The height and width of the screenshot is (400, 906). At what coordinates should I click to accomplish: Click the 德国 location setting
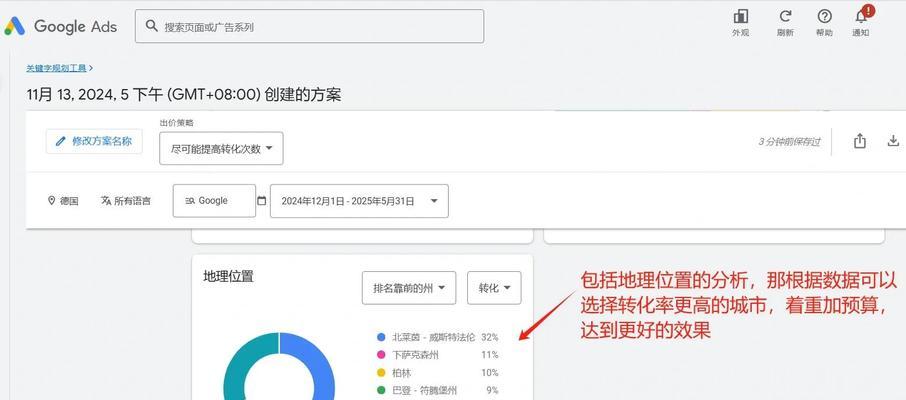click(x=63, y=201)
